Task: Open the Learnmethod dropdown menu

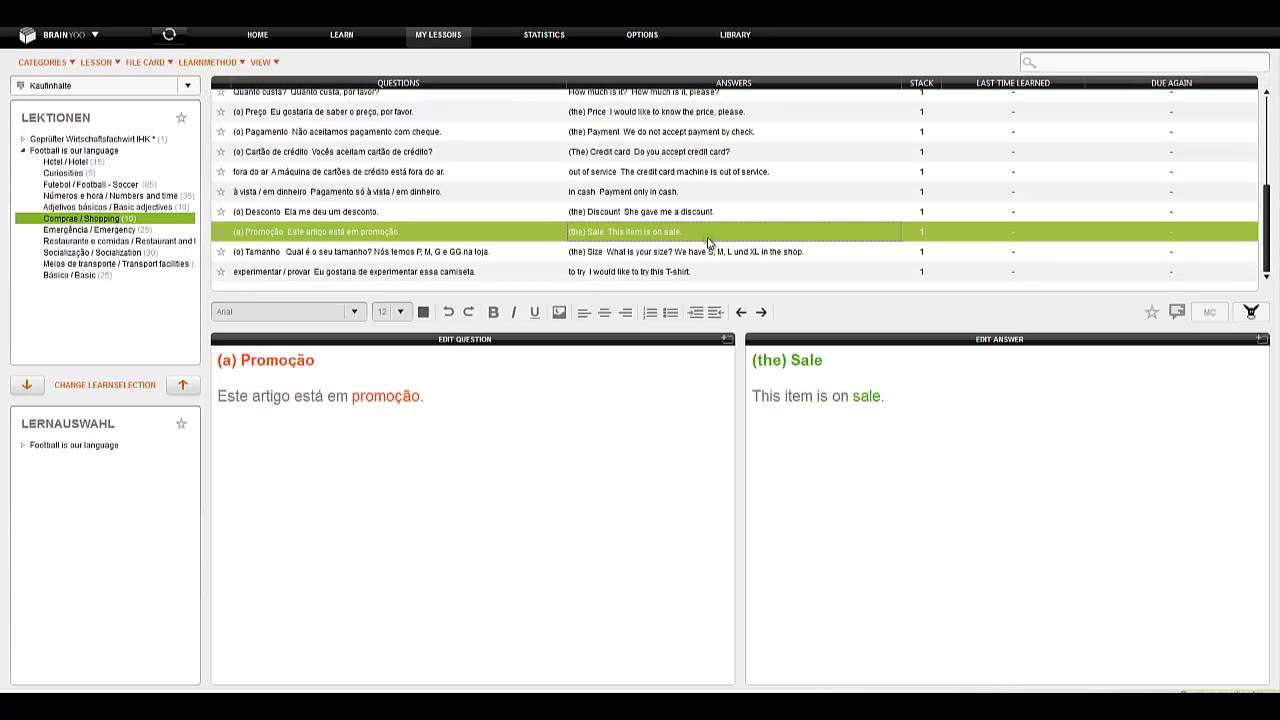Action: (212, 62)
